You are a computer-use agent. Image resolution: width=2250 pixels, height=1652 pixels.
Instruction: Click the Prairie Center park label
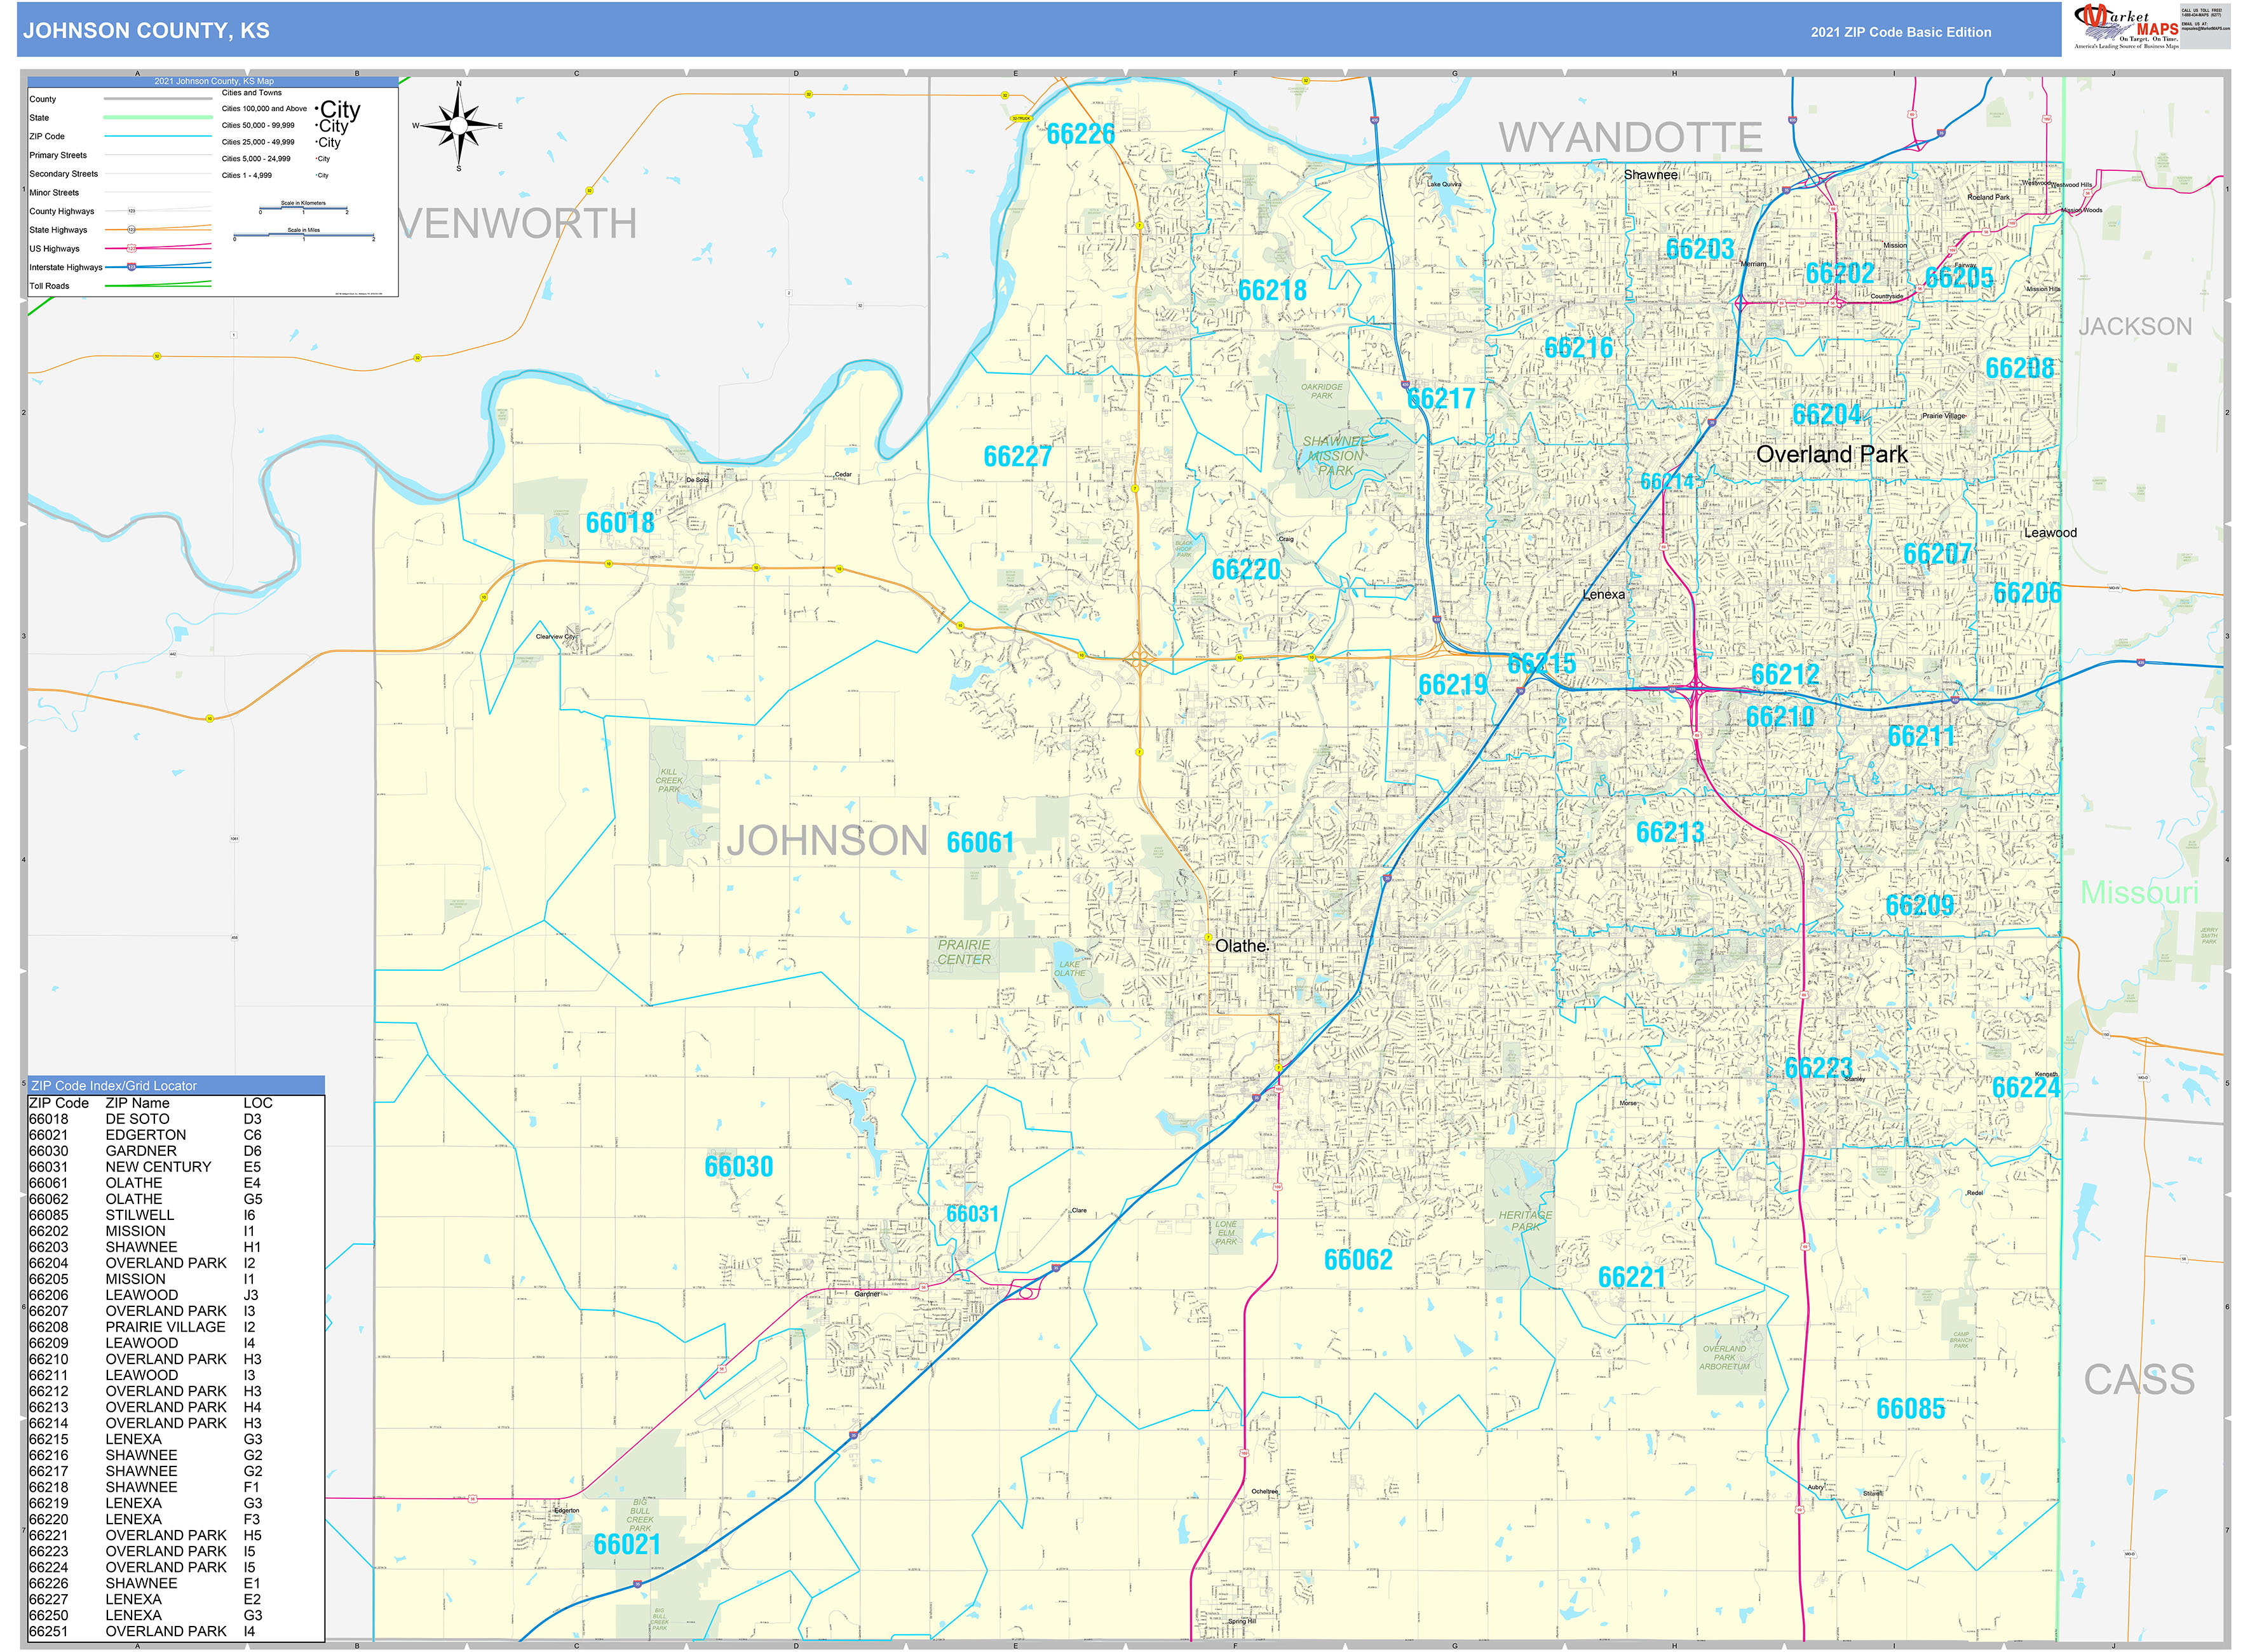(964, 953)
